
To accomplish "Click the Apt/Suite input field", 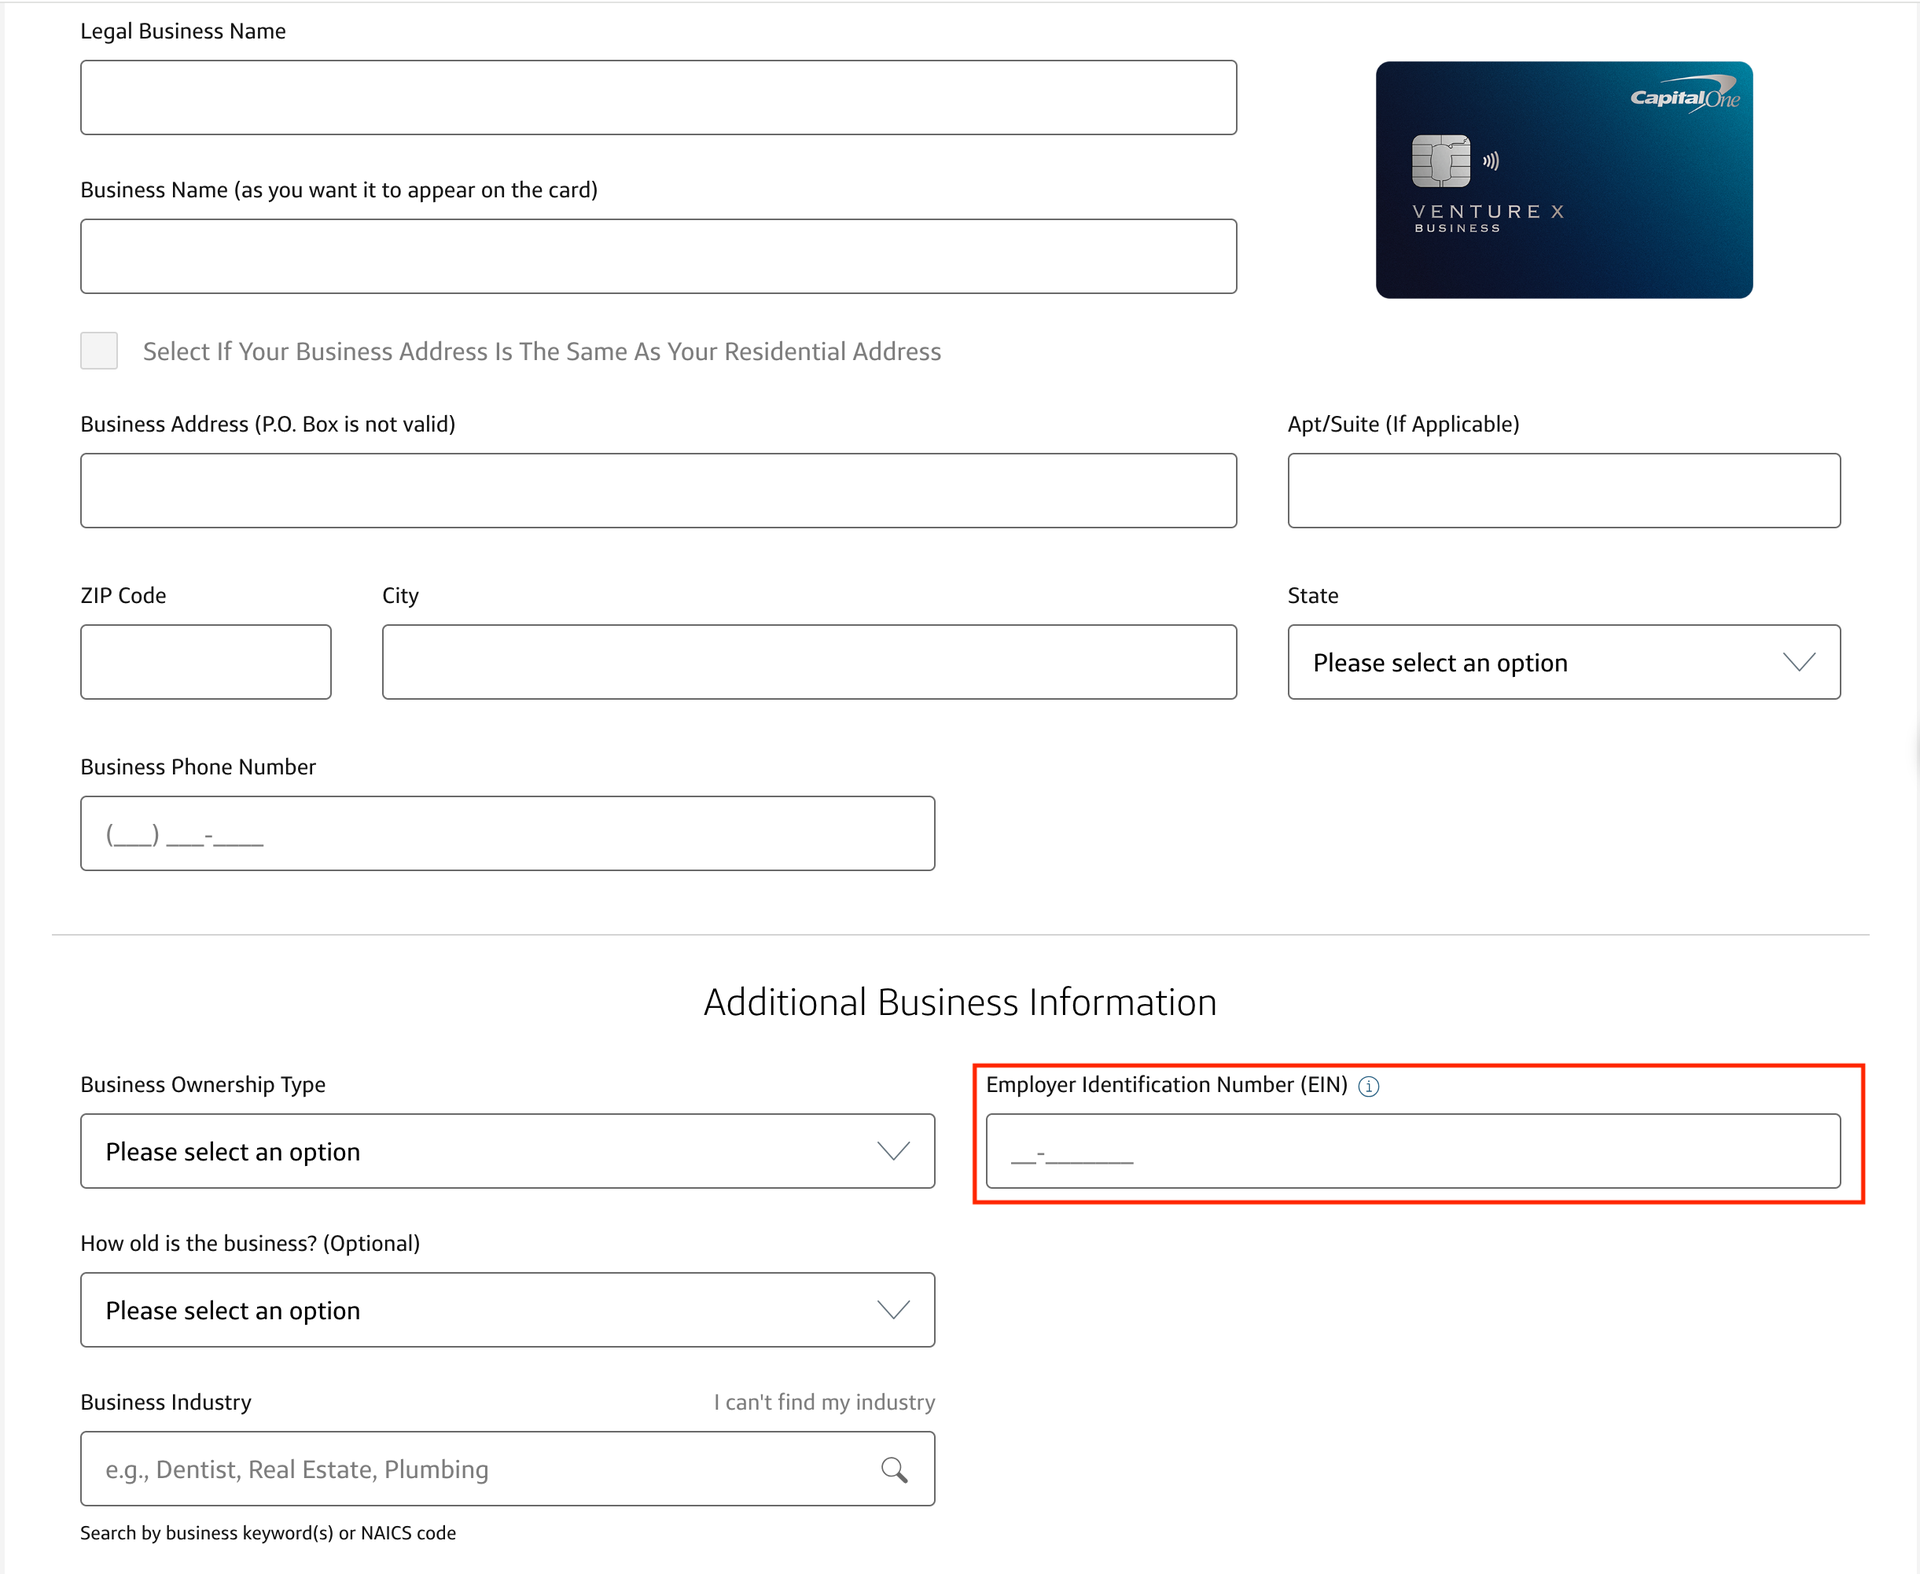I will [1563, 490].
